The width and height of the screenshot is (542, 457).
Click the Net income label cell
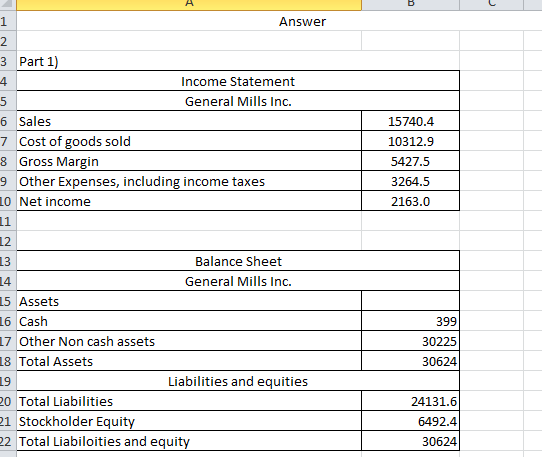pyautogui.click(x=189, y=201)
